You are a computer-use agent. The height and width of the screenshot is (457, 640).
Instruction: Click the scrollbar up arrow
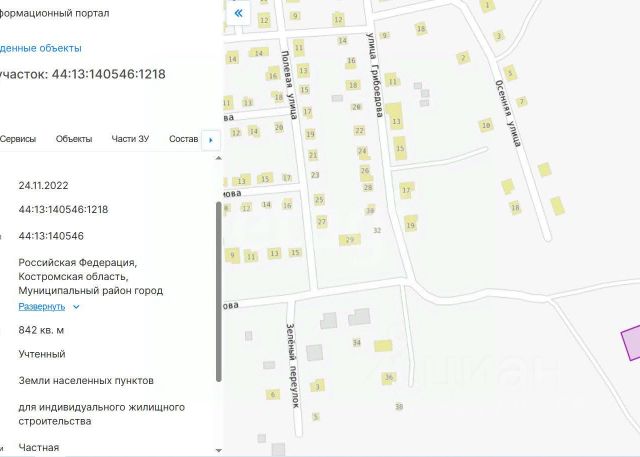(x=219, y=158)
